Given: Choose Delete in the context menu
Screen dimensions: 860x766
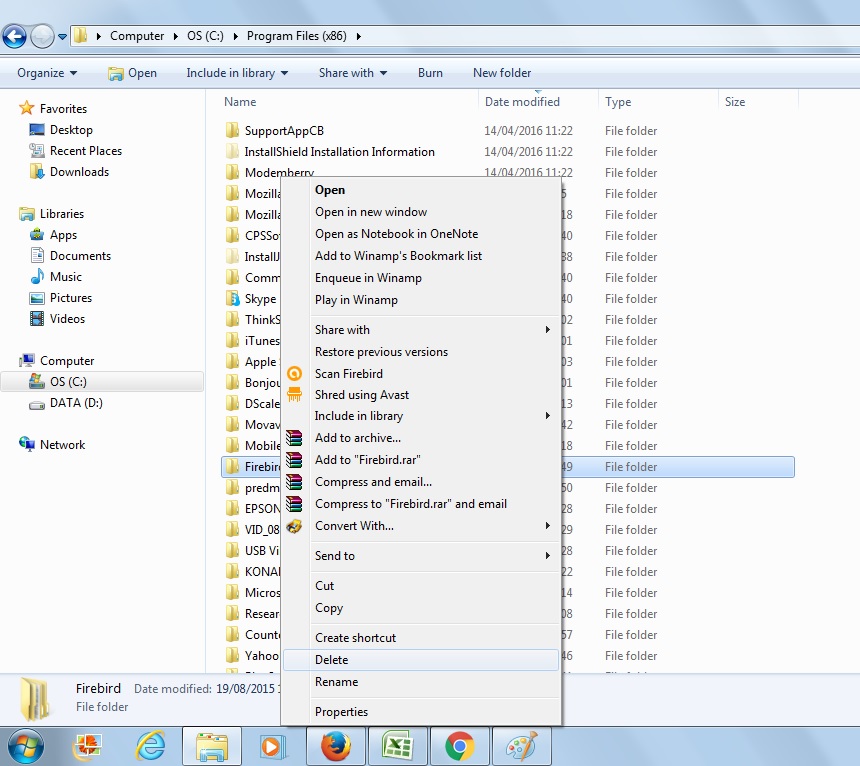Looking at the screenshot, I should point(421,660).
